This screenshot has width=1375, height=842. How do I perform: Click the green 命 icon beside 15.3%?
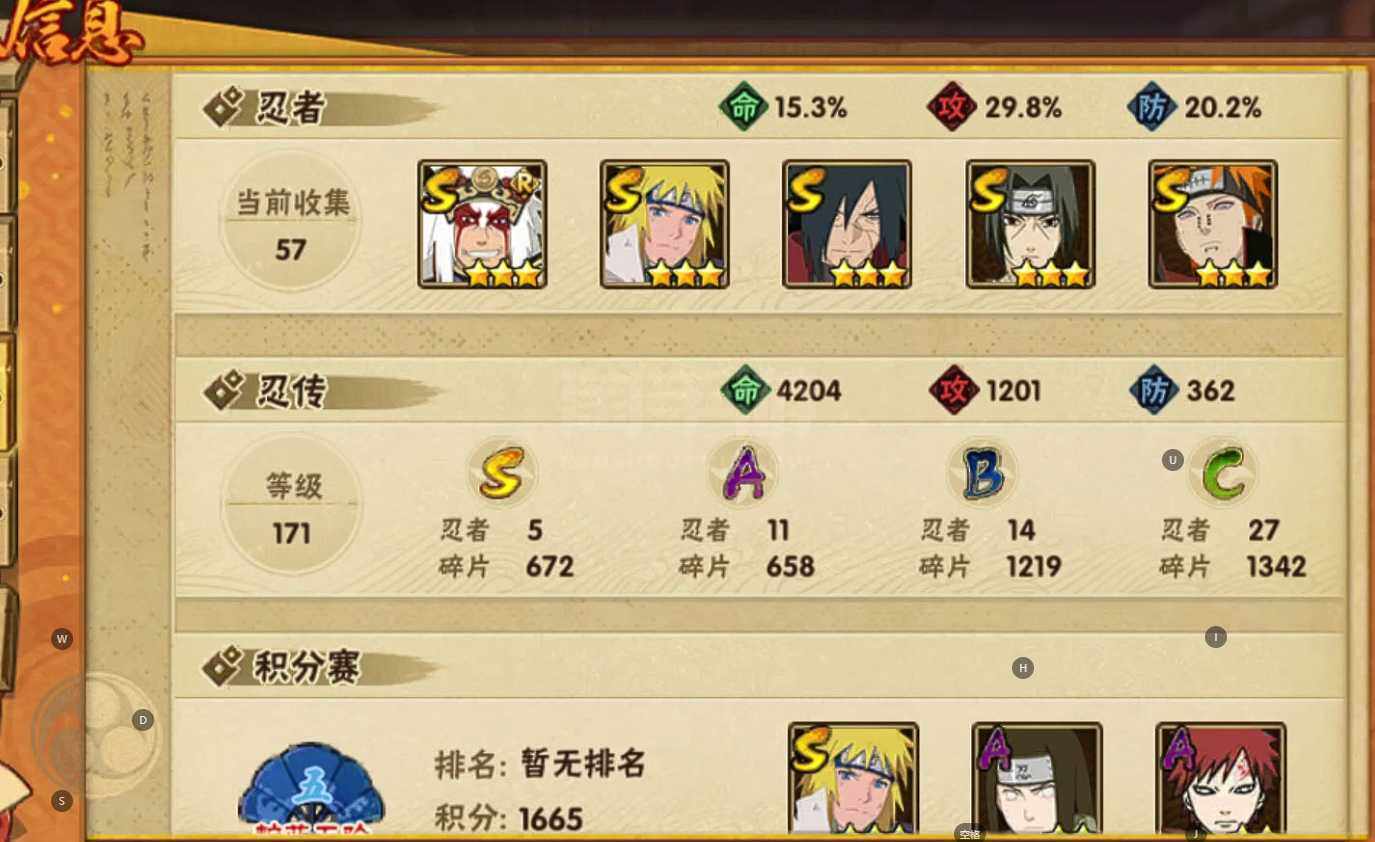(x=743, y=107)
